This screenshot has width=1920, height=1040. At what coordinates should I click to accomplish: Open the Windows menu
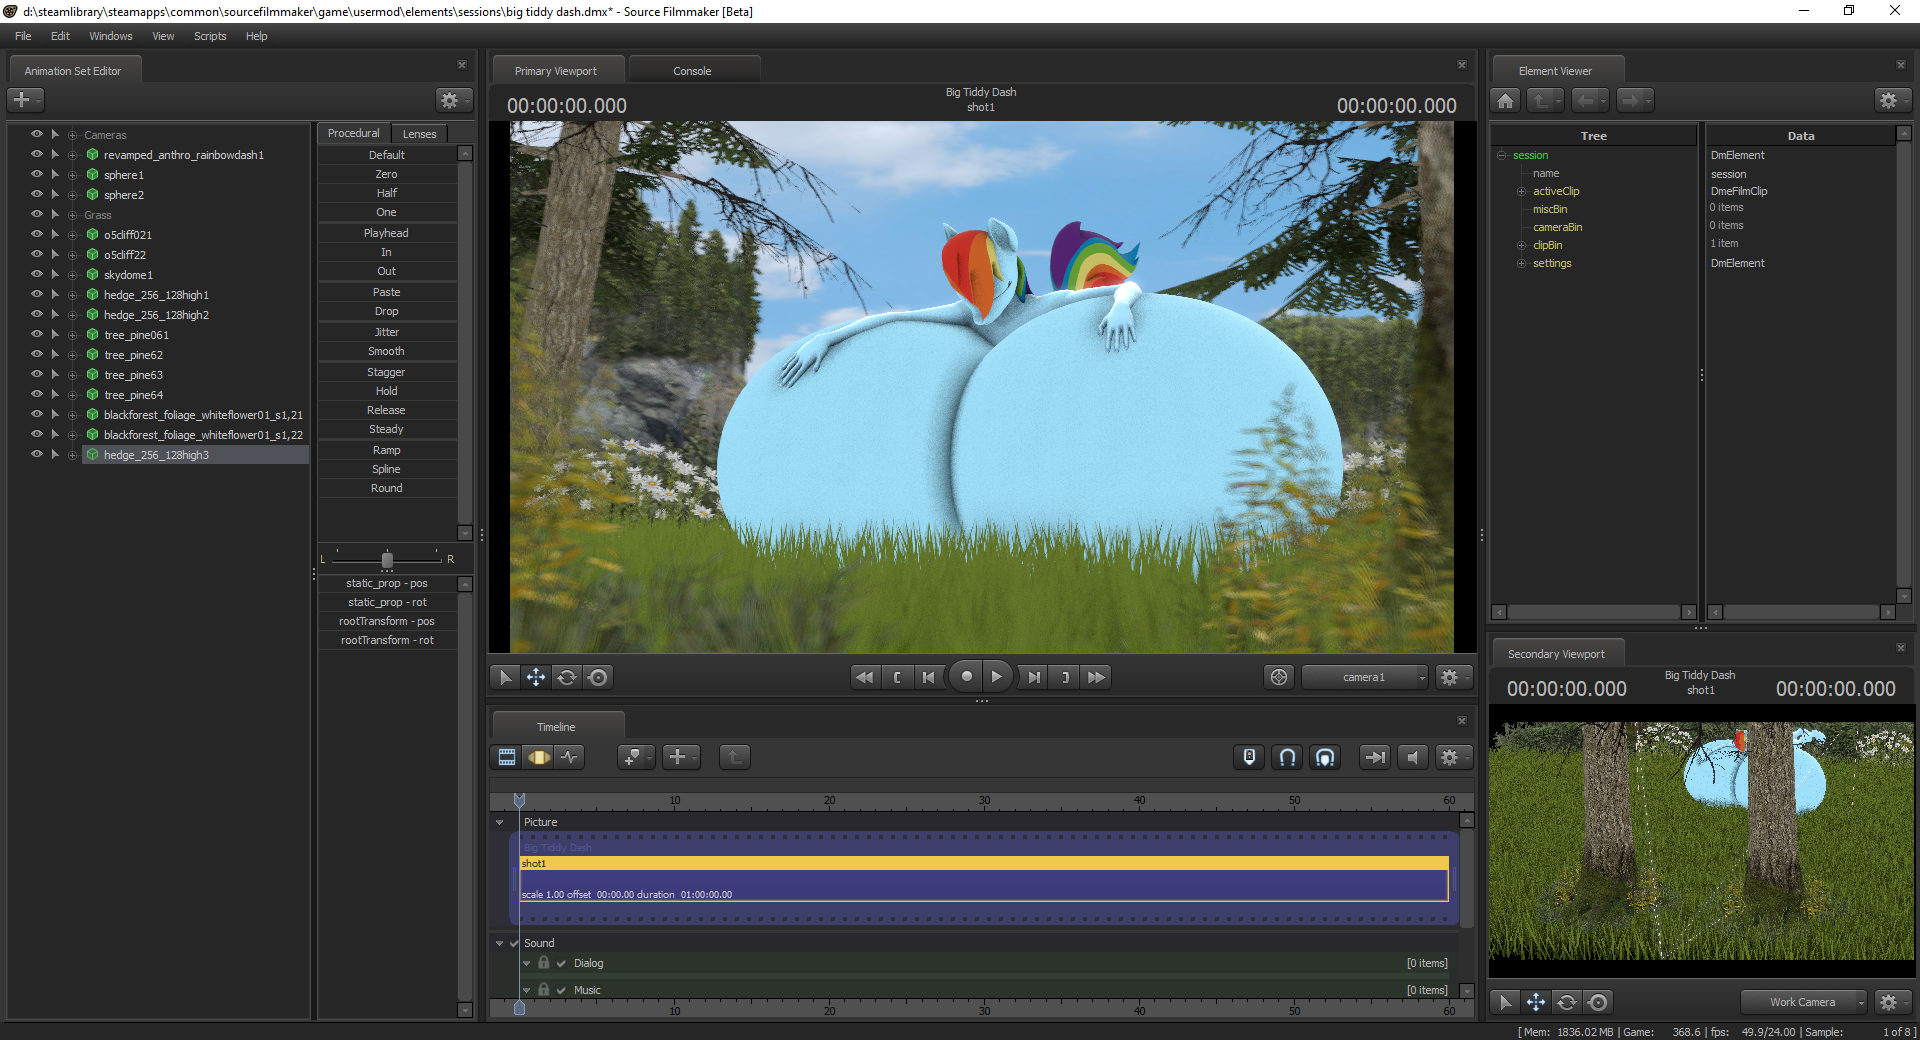(x=110, y=36)
